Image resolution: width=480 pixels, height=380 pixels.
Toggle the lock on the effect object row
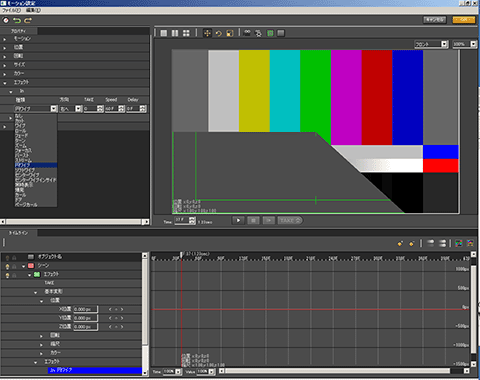(x=14, y=275)
